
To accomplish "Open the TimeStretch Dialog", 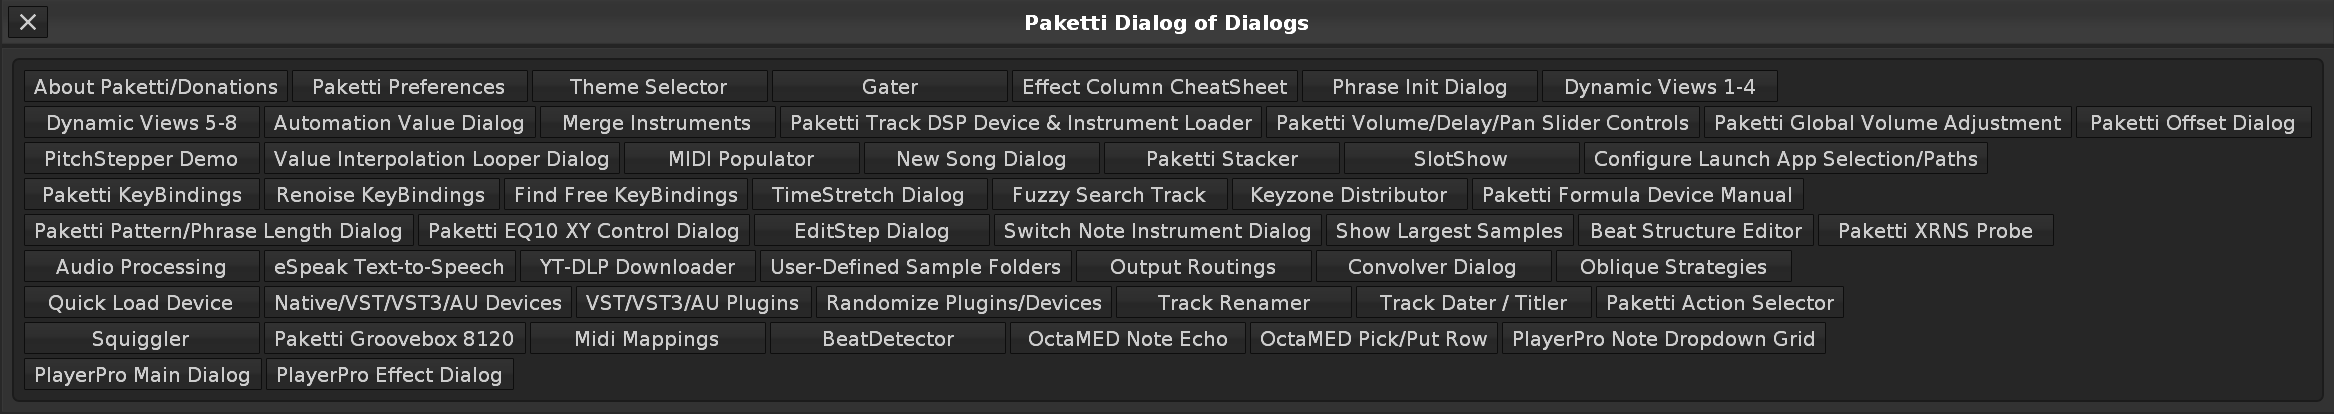I will (x=867, y=195).
